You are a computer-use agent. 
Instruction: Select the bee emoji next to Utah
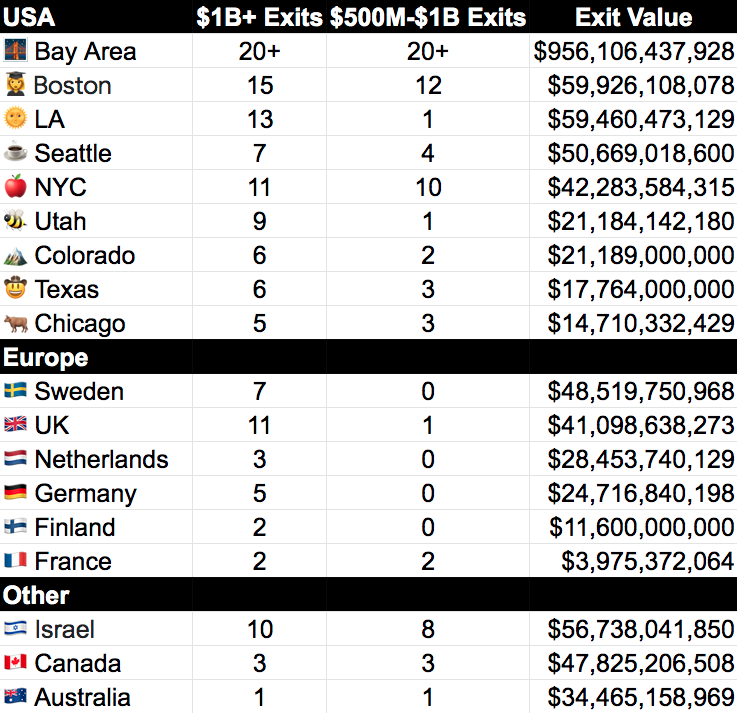(15, 220)
